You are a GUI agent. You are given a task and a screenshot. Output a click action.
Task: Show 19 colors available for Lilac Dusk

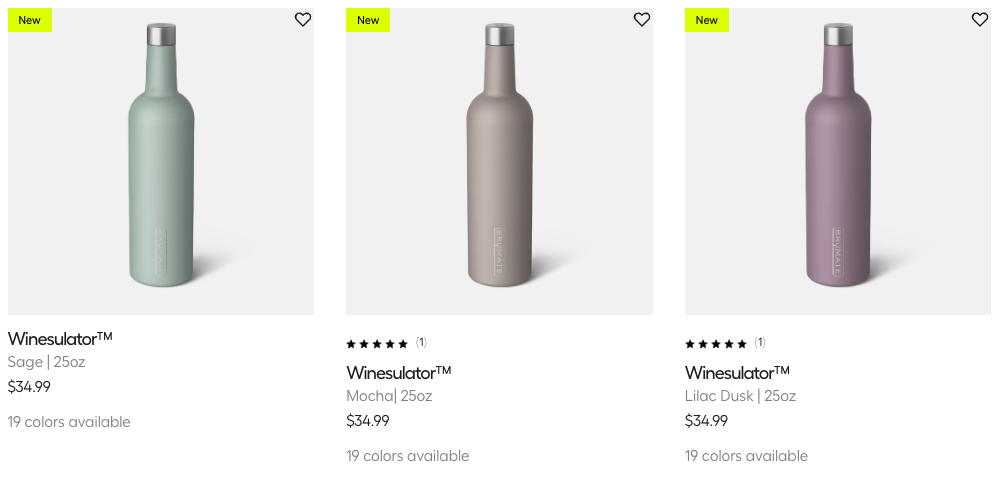coord(746,456)
